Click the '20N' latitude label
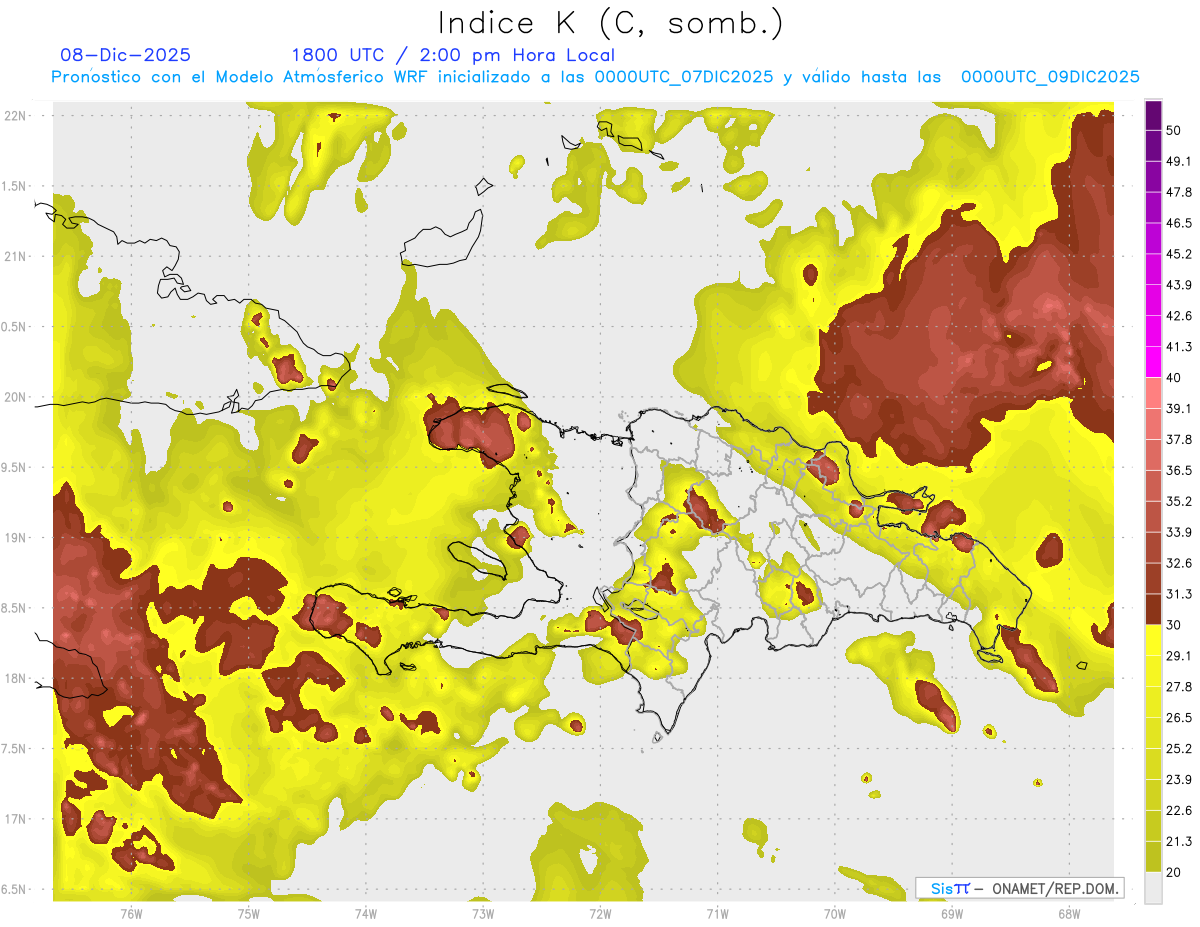1200x927 pixels. click(x=16, y=397)
